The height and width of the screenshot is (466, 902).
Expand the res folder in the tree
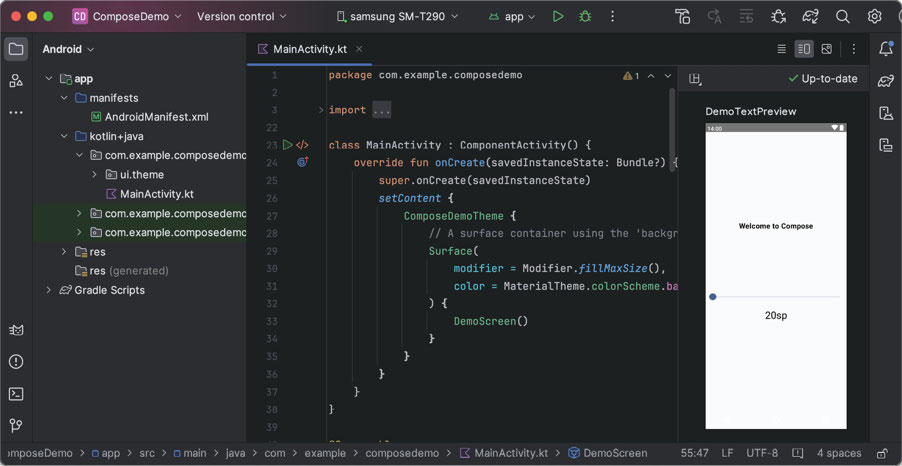point(64,251)
